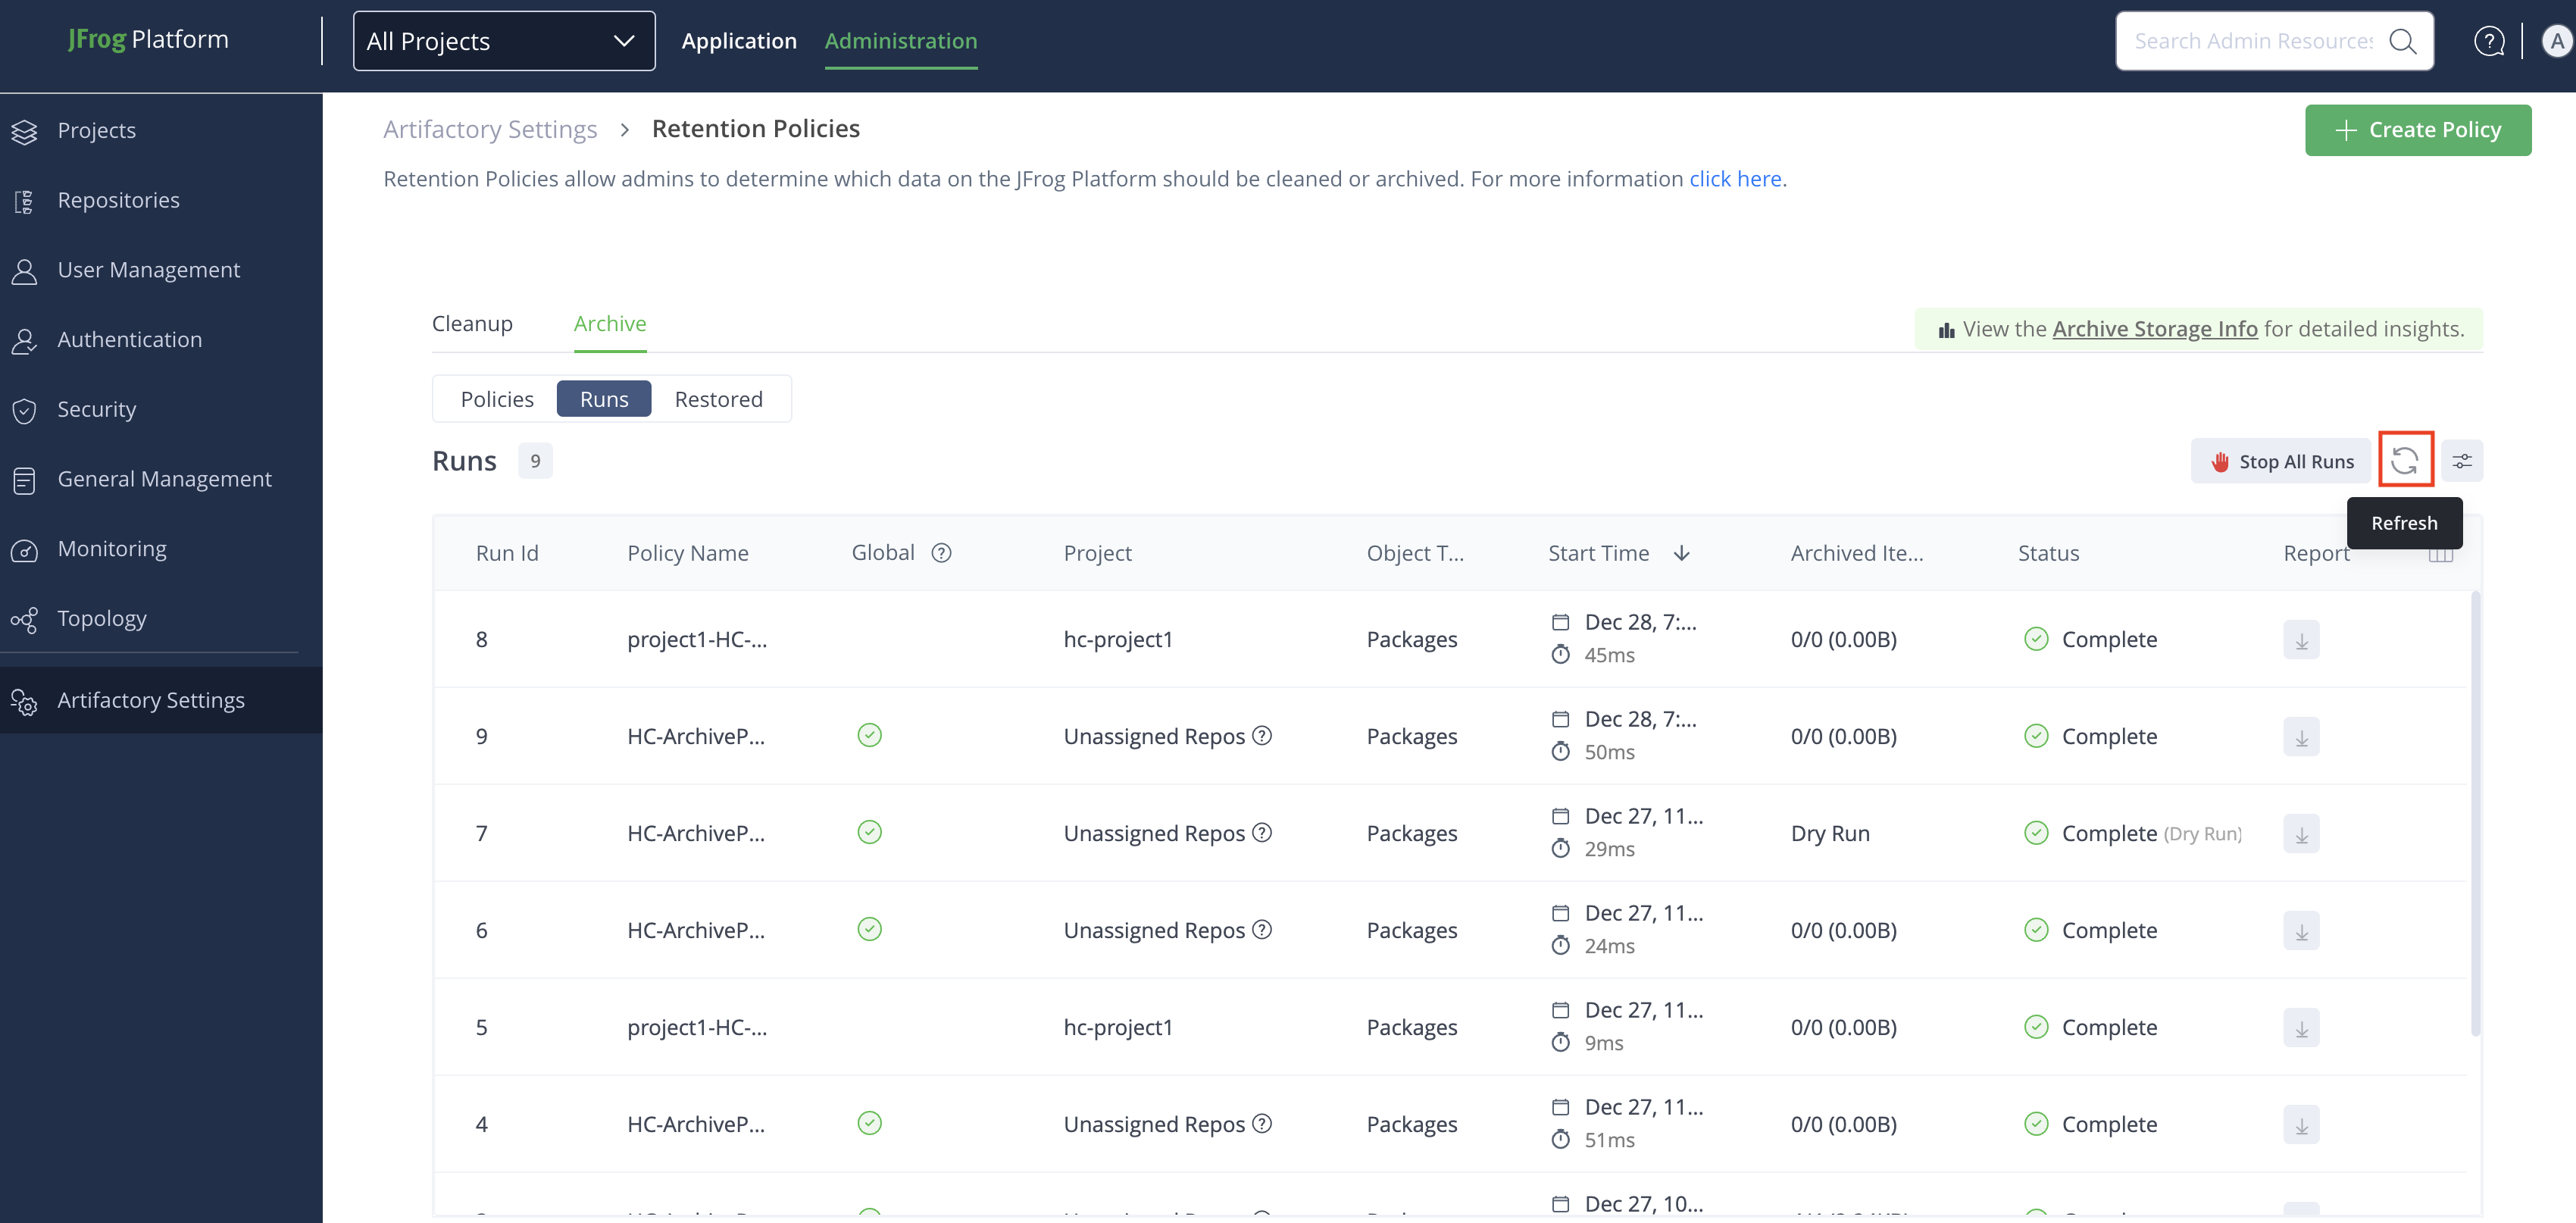Open the Archive Storage Info link
The height and width of the screenshot is (1223, 2576).
coord(2155,329)
